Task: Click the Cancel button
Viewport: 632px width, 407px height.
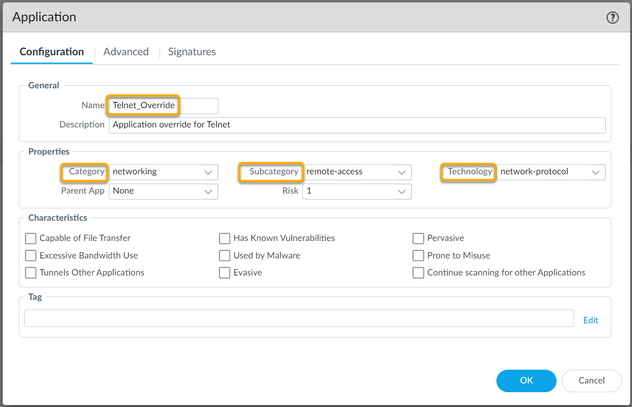Action: click(x=591, y=380)
